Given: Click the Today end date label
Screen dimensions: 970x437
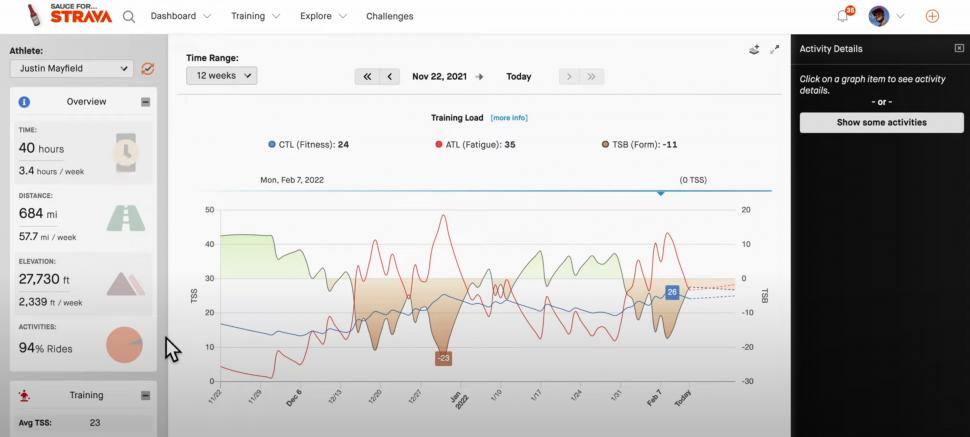Looking at the screenshot, I should (x=518, y=77).
